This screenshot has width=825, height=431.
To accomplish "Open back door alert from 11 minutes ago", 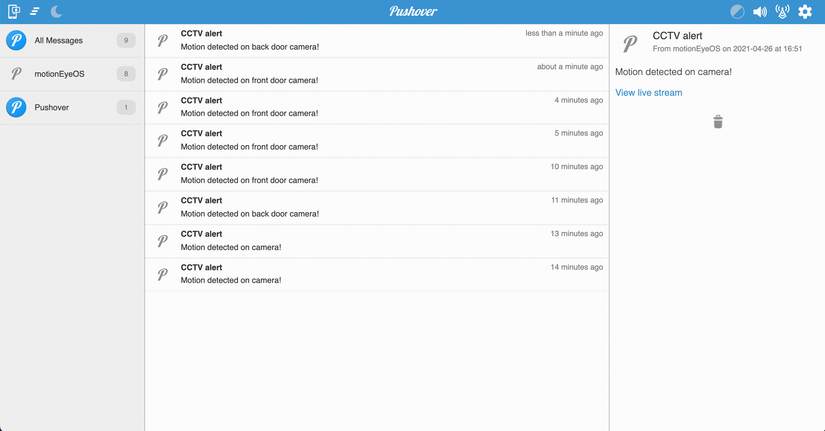I will point(377,207).
